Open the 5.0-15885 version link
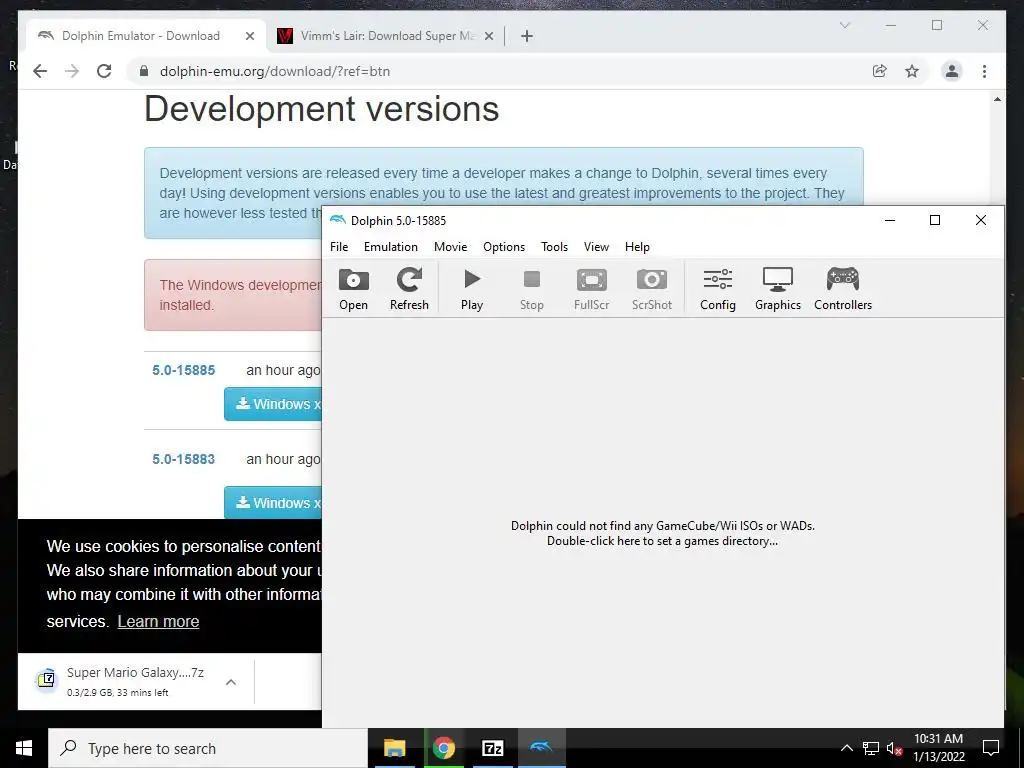 (184, 370)
